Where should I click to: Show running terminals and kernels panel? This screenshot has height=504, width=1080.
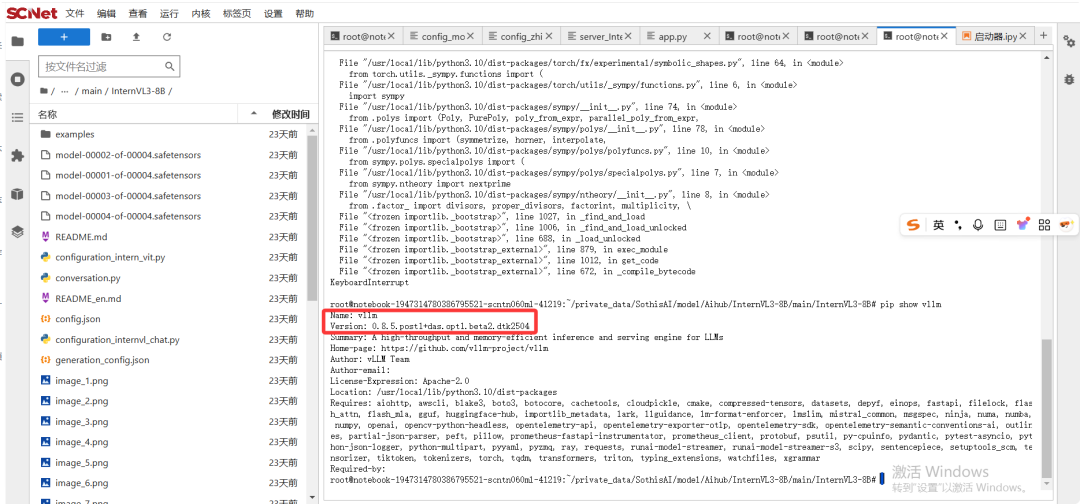[x=18, y=80]
